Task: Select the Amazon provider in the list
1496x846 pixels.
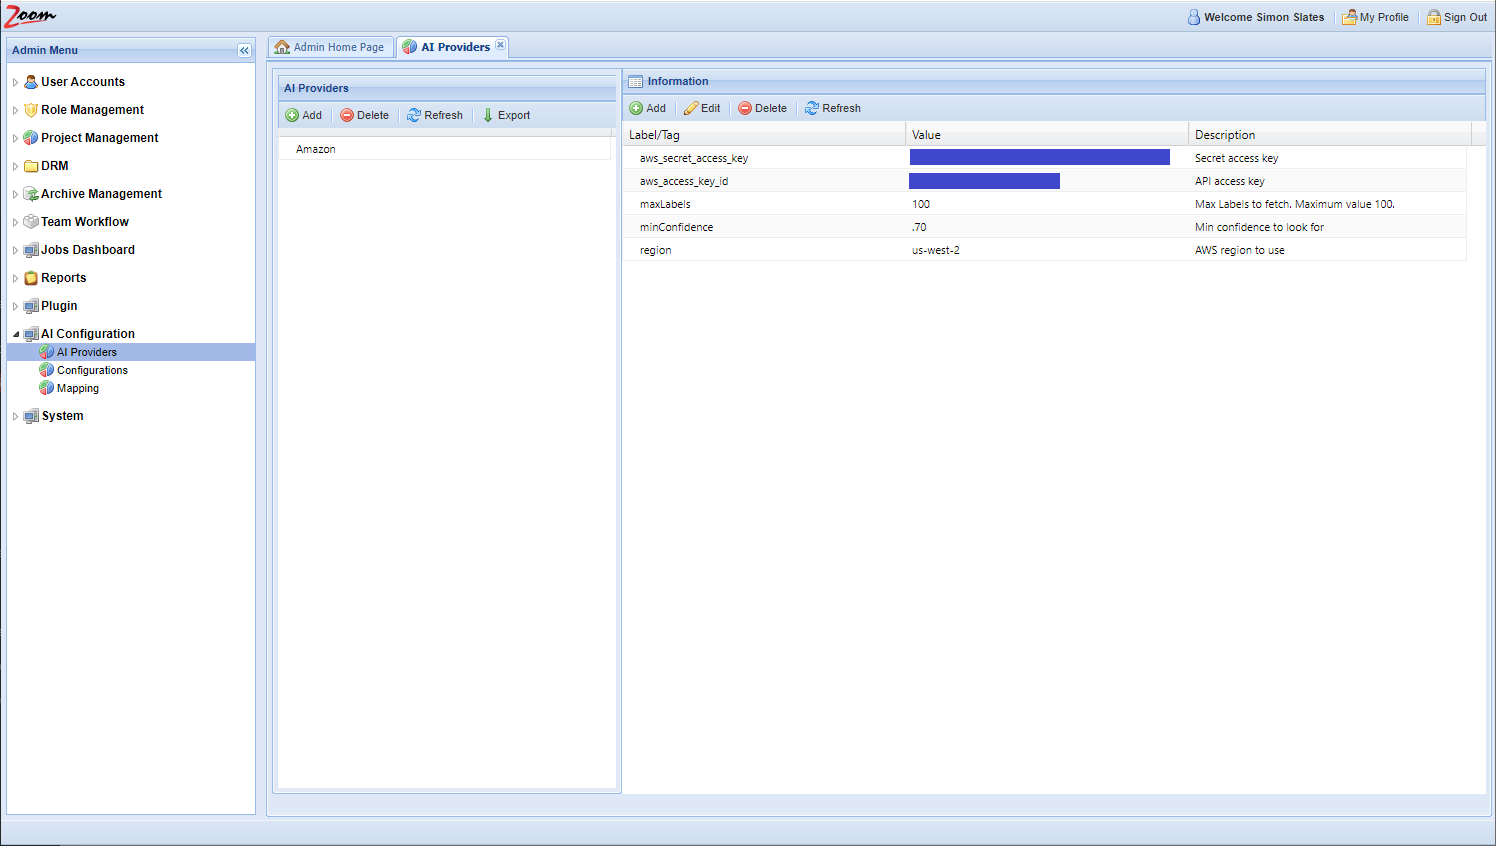Action: (x=316, y=149)
